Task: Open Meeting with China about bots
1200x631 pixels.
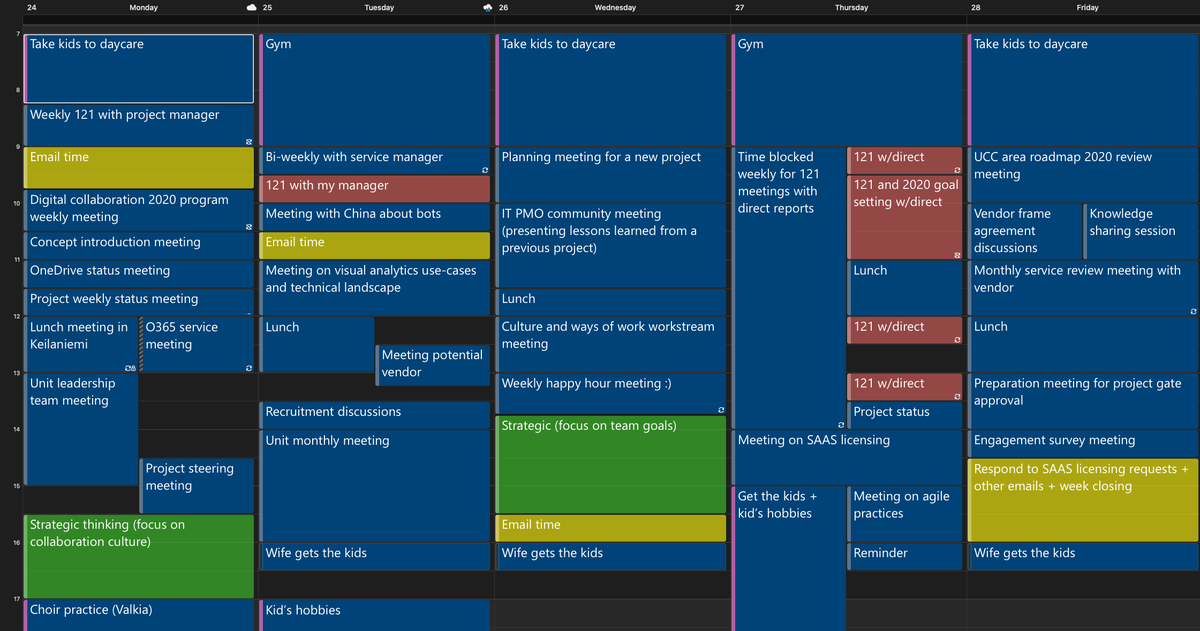Action: [375, 217]
